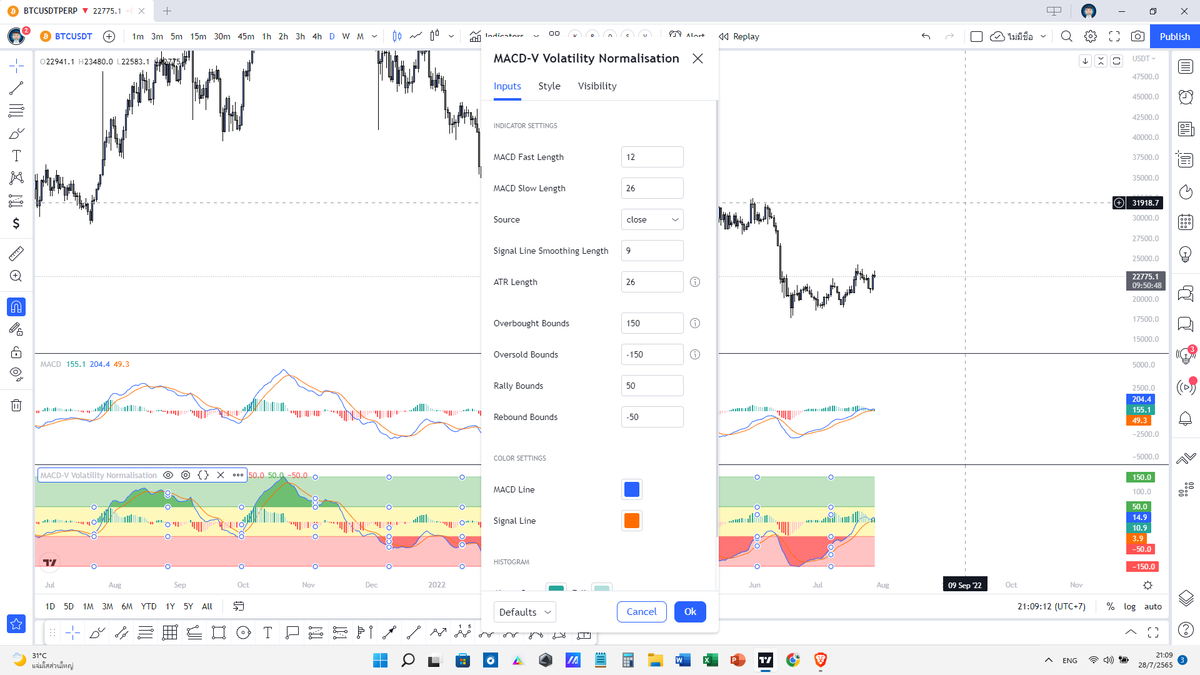This screenshot has width=1200, height=675.
Task: Remove MACD-V indicator with the X icon
Action: click(220, 475)
